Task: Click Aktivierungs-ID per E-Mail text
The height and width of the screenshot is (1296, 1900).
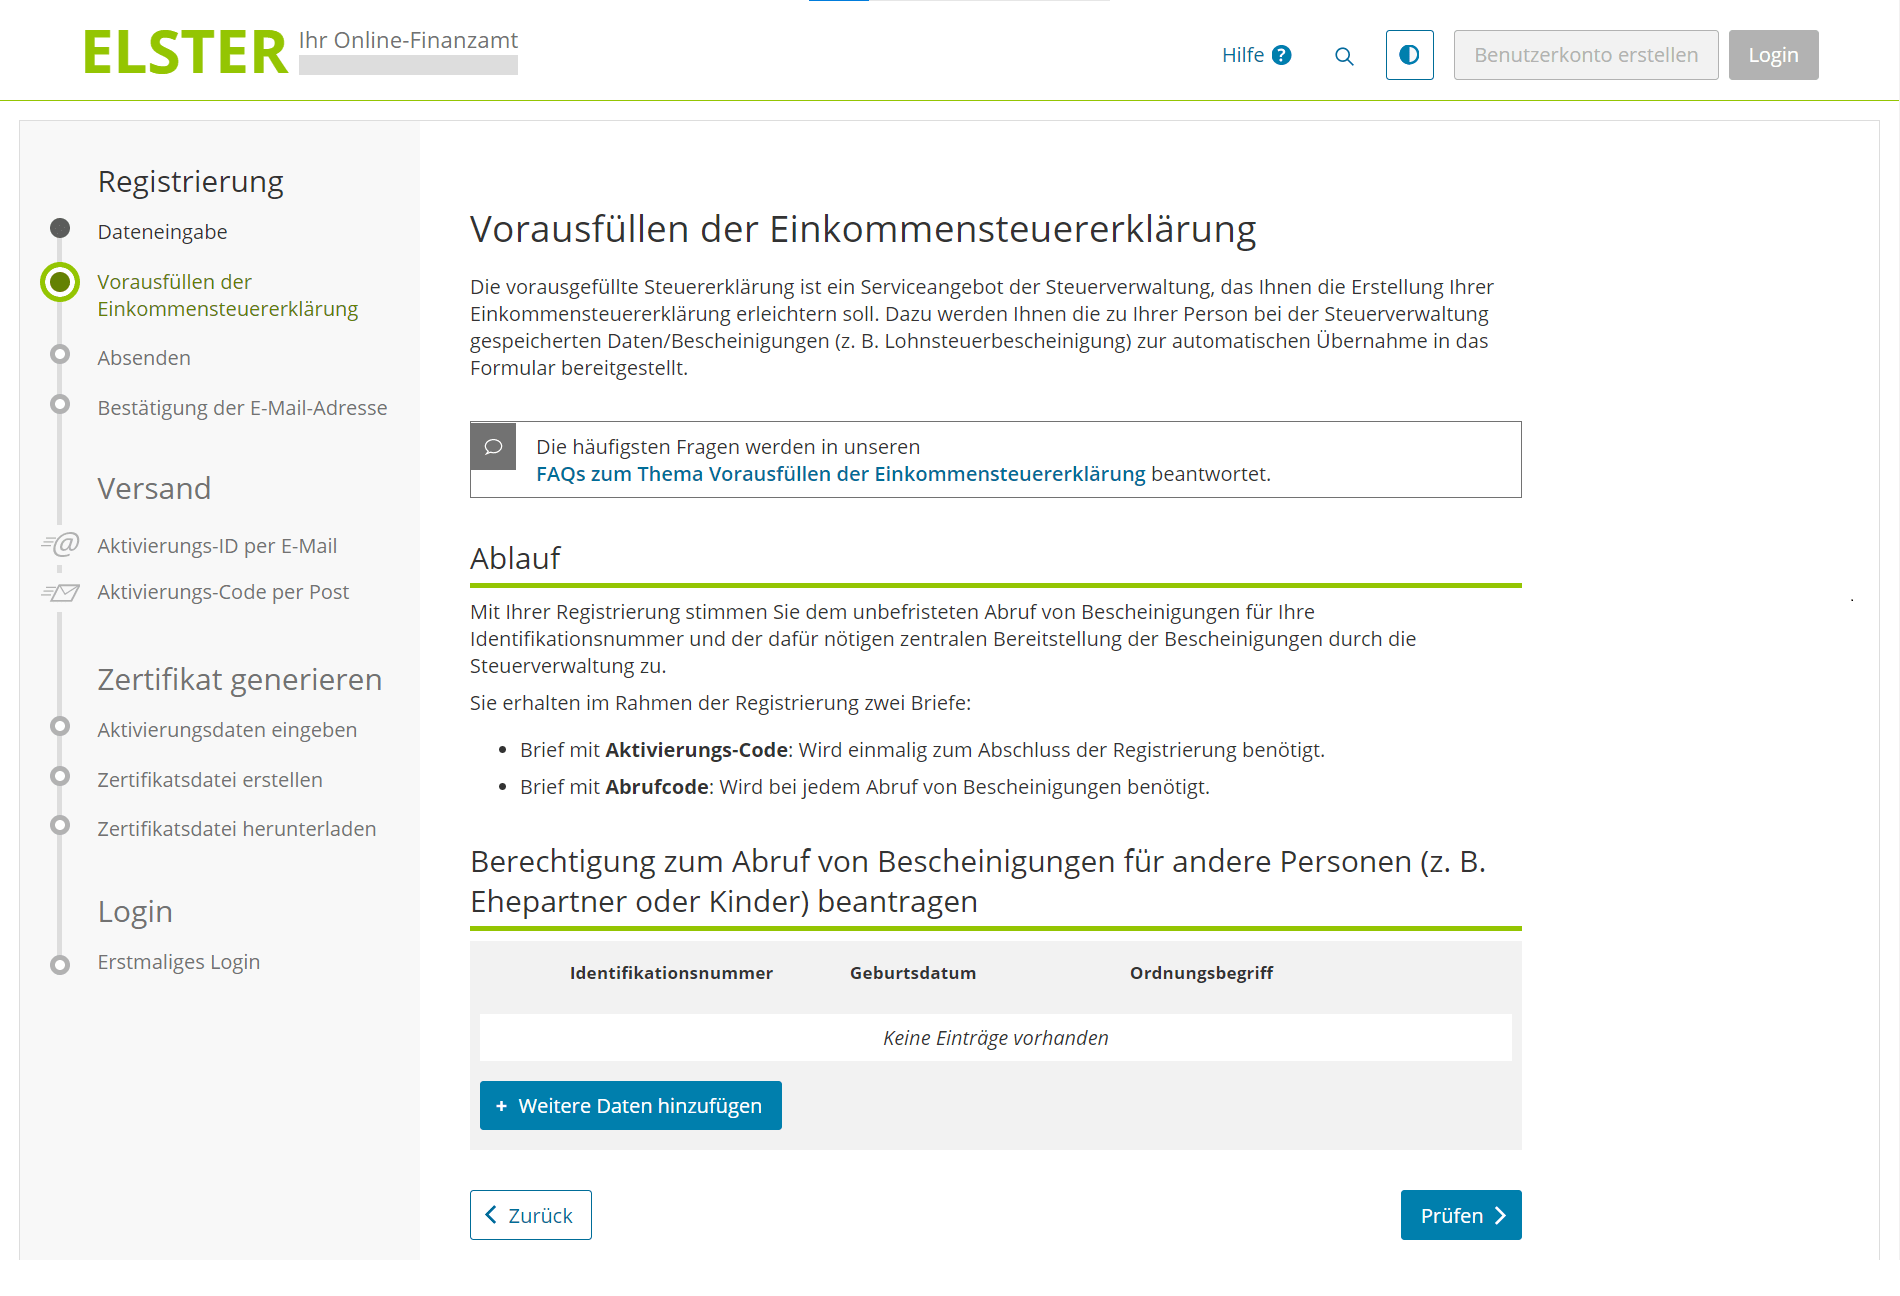Action: [x=217, y=546]
